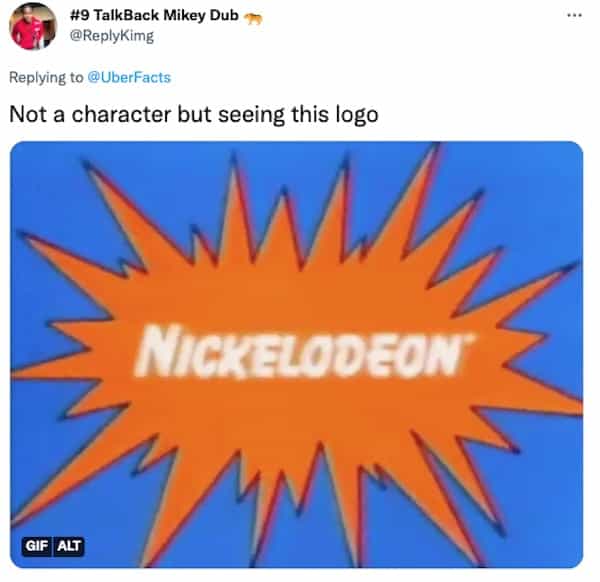Viewport: 600px width, 582px height.
Task: Click the word "character" in the tweet
Action: point(121,114)
